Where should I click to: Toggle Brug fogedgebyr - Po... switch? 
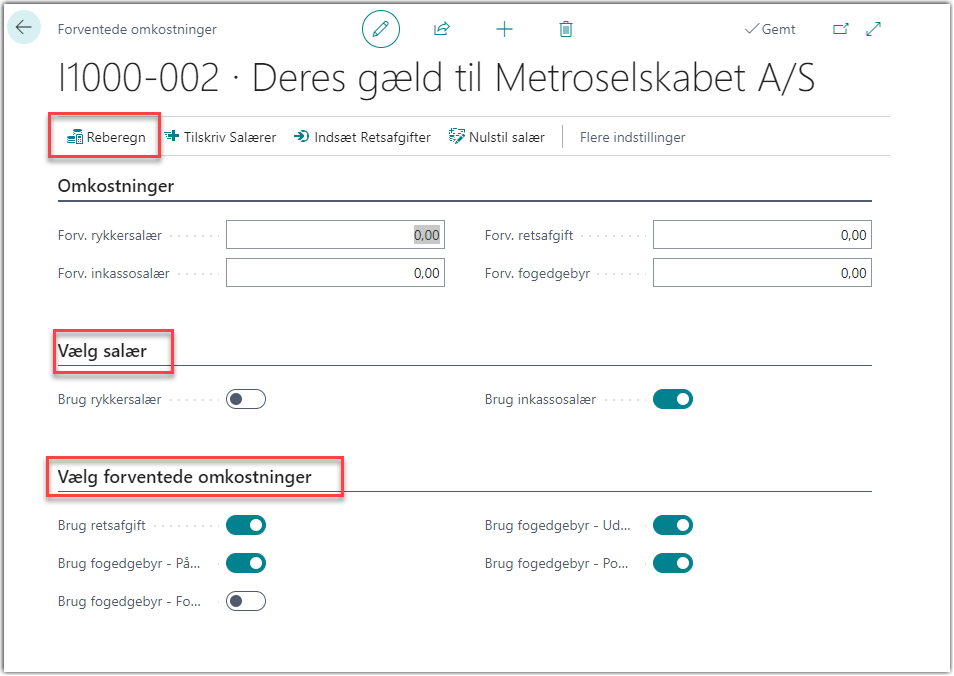[673, 563]
